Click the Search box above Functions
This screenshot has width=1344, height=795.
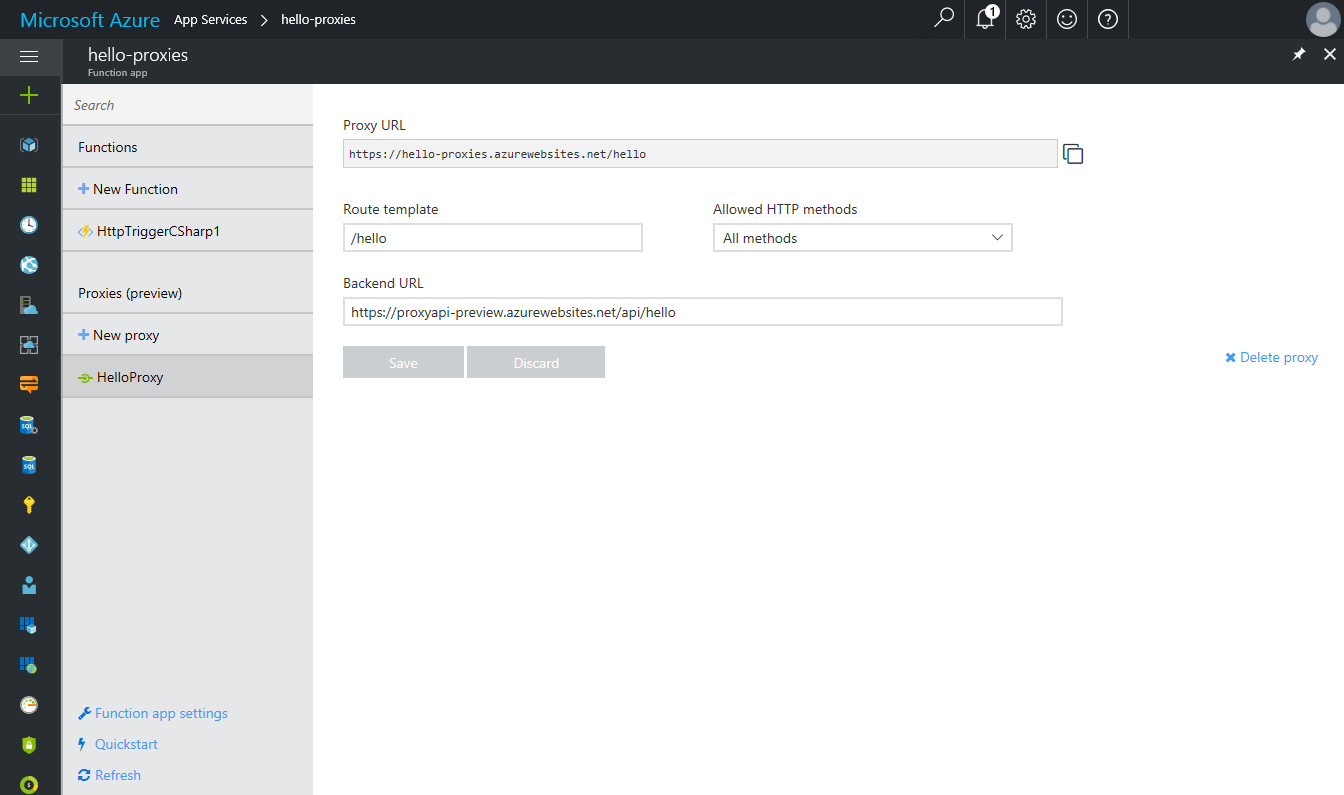187,104
